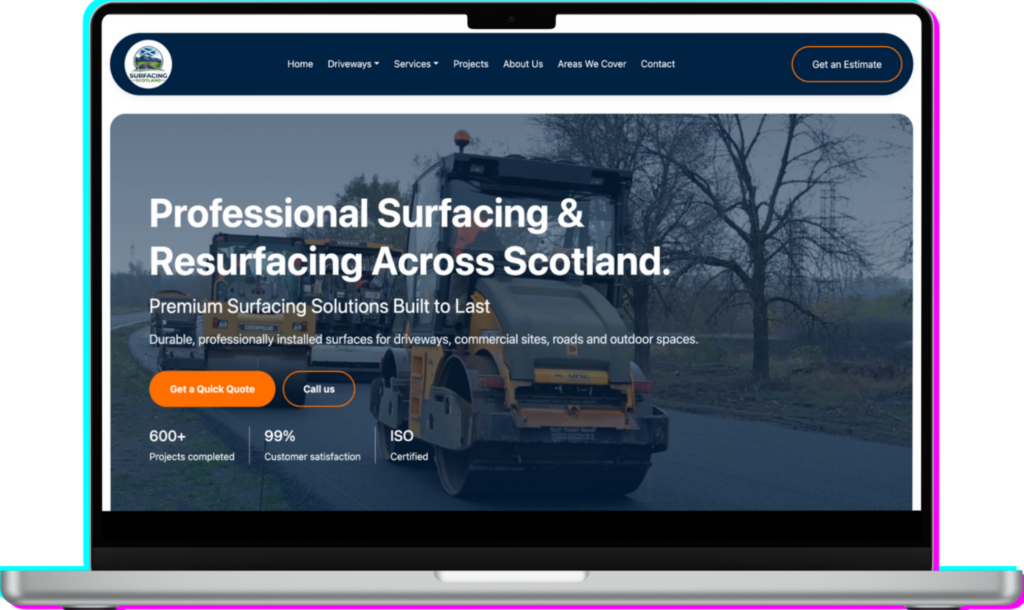Click the Get an Estimate button
The width and height of the screenshot is (1024, 610).
[847, 64]
